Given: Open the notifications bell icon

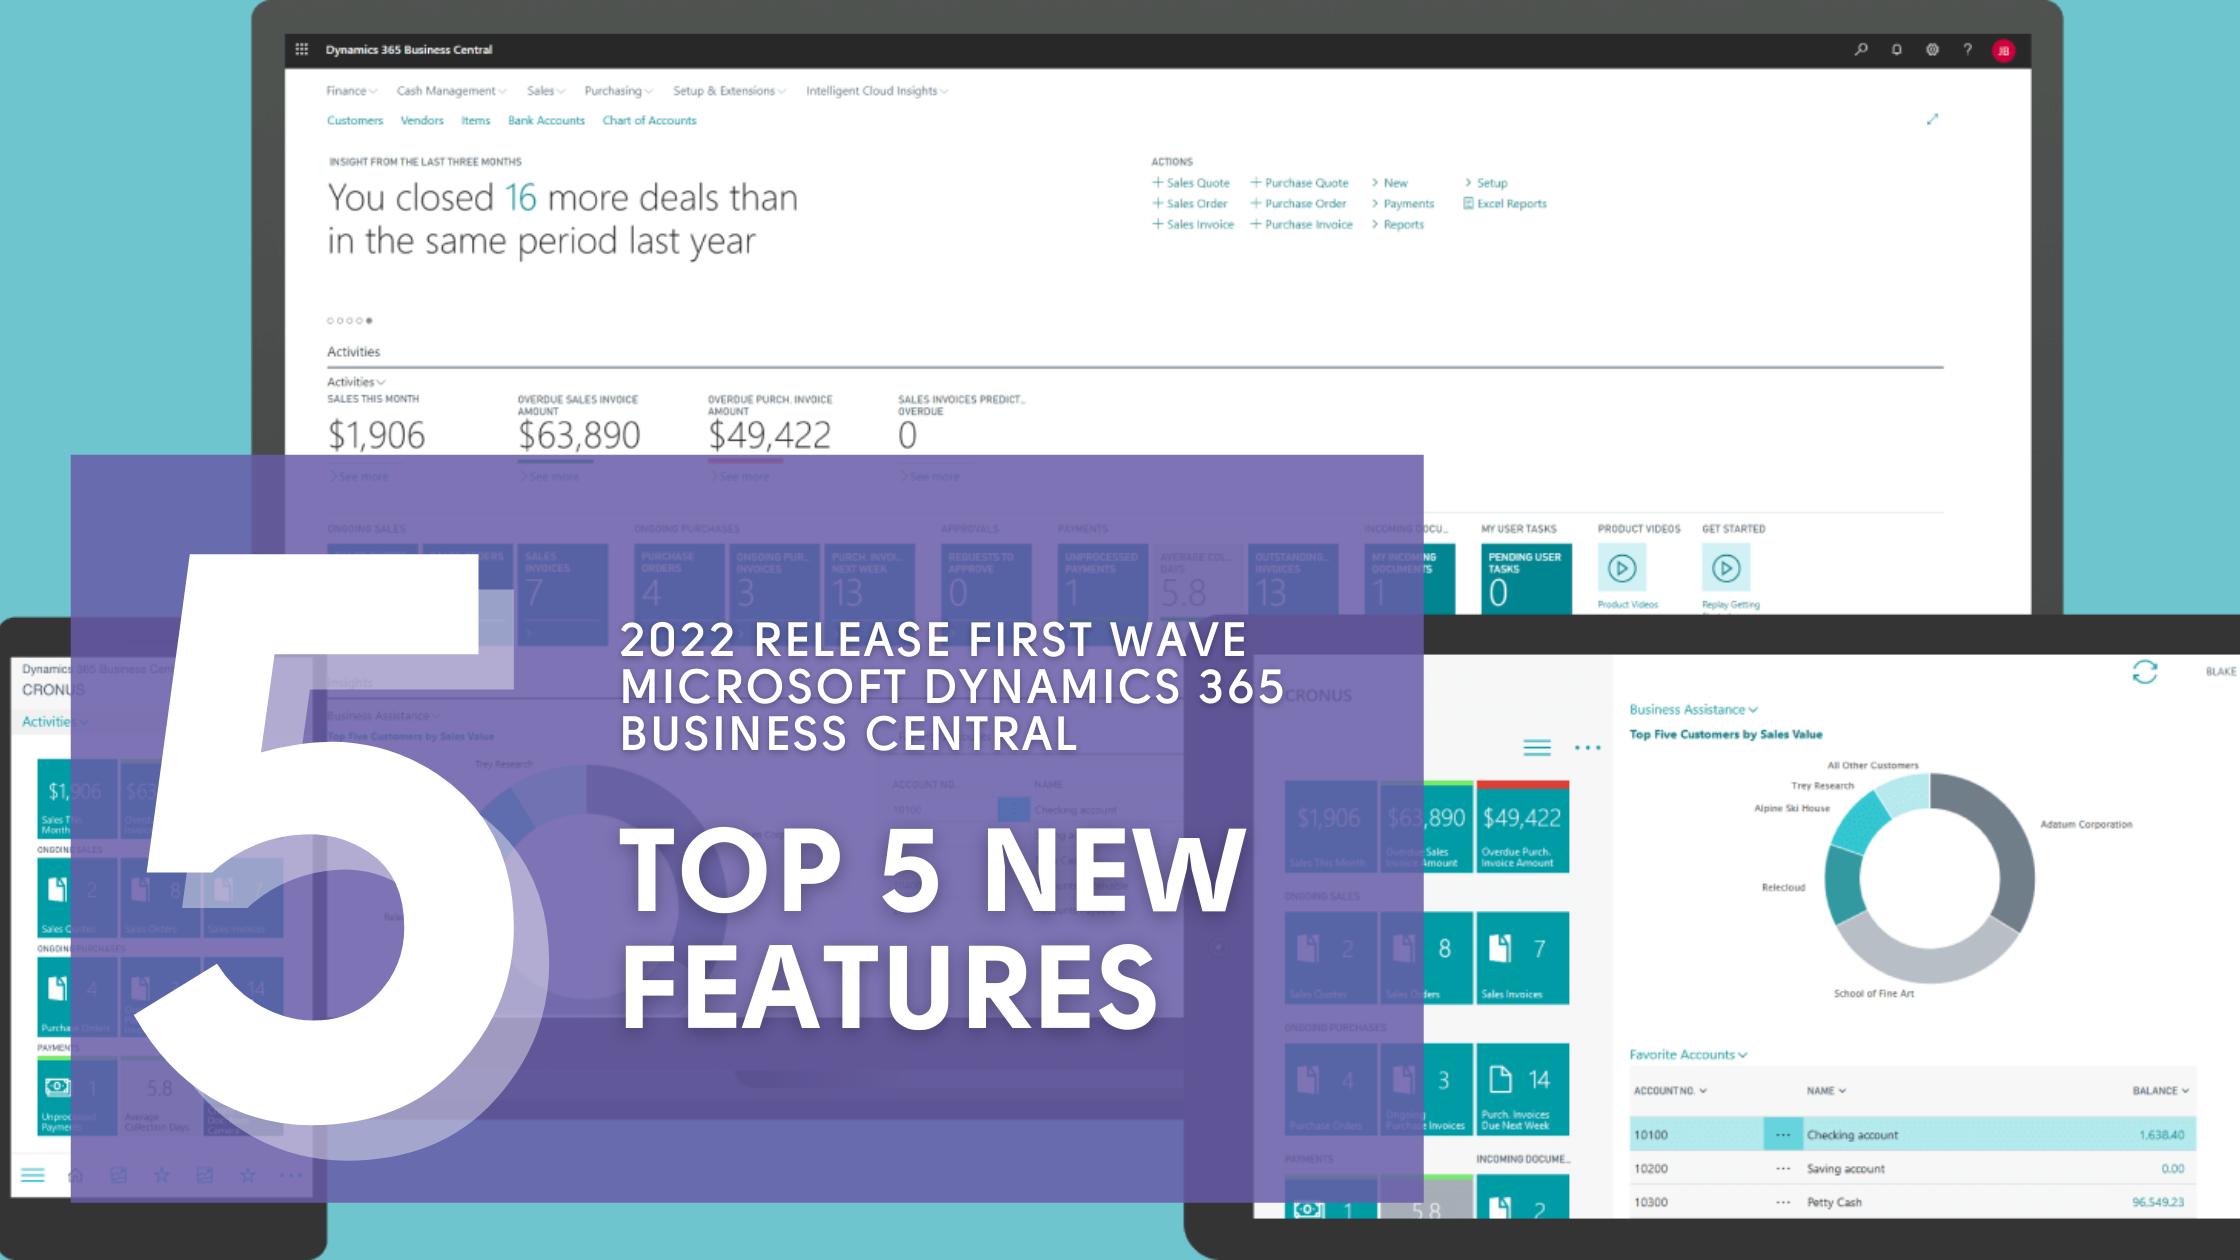Looking at the screenshot, I should [x=1896, y=49].
